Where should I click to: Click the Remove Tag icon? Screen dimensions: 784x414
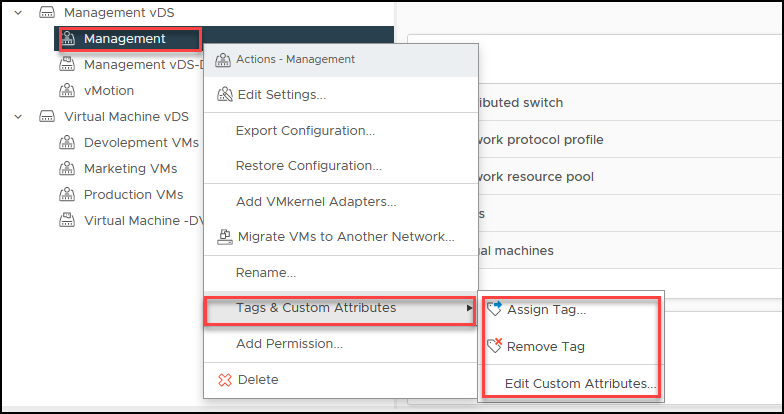click(494, 346)
